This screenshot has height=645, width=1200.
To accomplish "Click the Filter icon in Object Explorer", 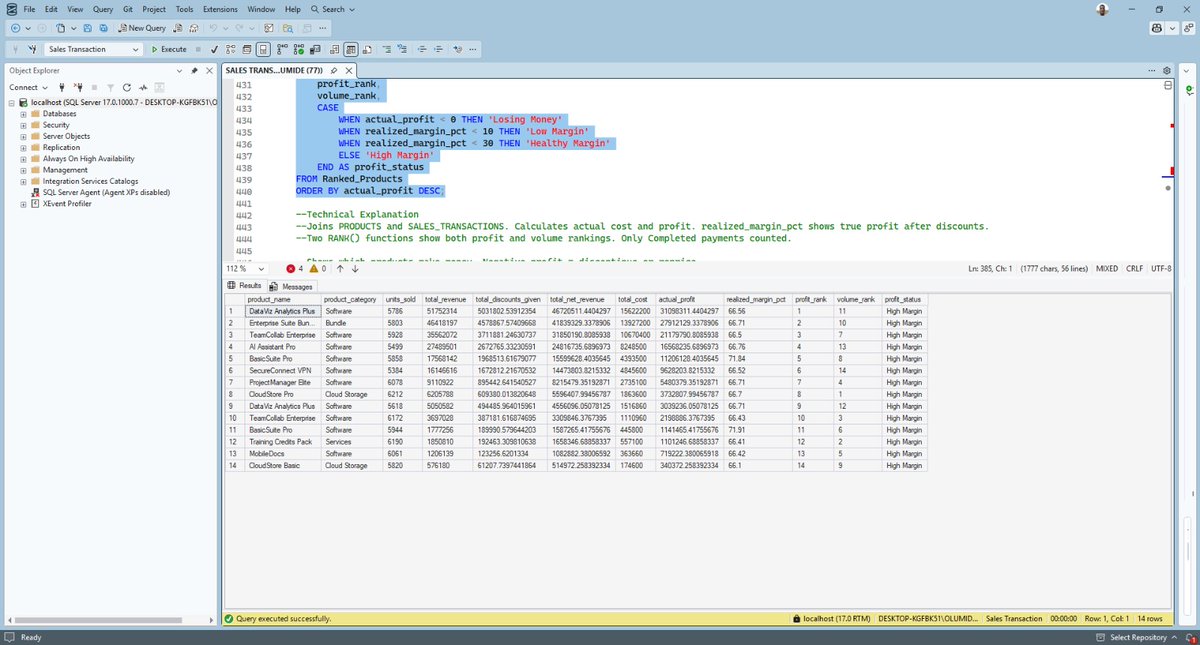I will click(111, 87).
